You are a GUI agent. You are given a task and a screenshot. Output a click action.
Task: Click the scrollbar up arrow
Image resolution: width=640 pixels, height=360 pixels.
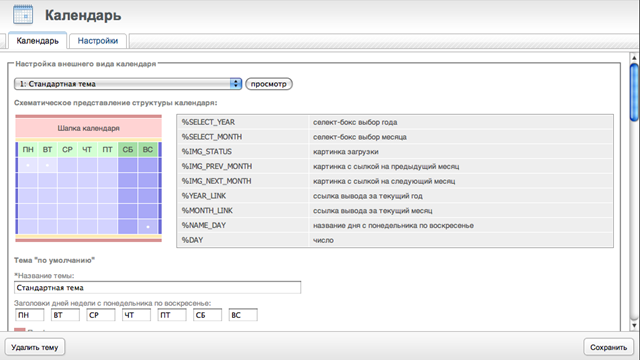point(634,58)
